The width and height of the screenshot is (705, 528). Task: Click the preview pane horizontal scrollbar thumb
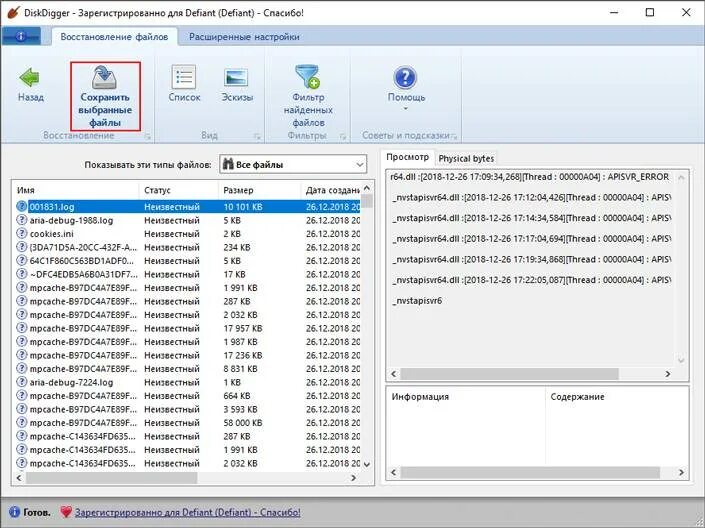coord(509,374)
